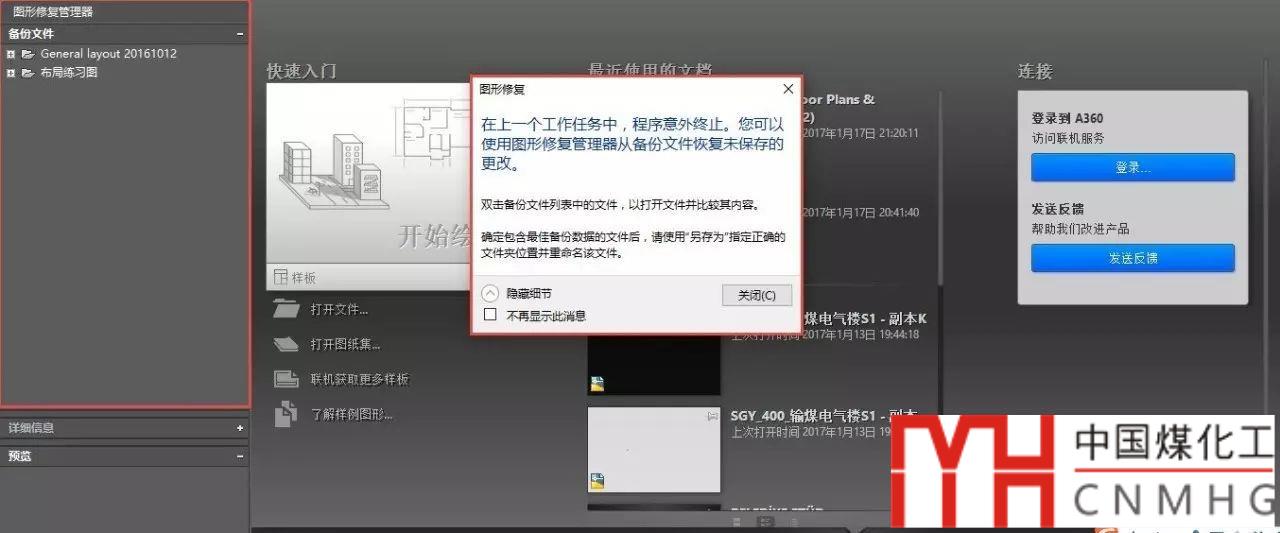This screenshot has width=1280, height=533.
Task: Click the folder icon beside General layout 20161012
Action: click(x=28, y=54)
